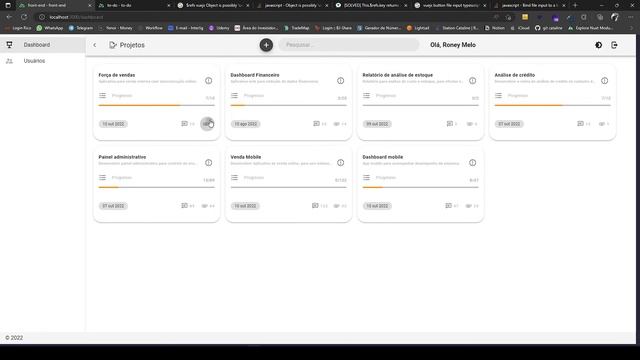Switch to the SOLVED browser tab
640x360 pixels.
click(x=371, y=5)
